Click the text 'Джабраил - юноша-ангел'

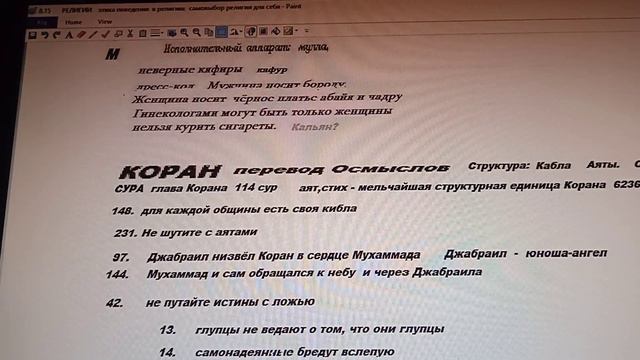coord(525,253)
